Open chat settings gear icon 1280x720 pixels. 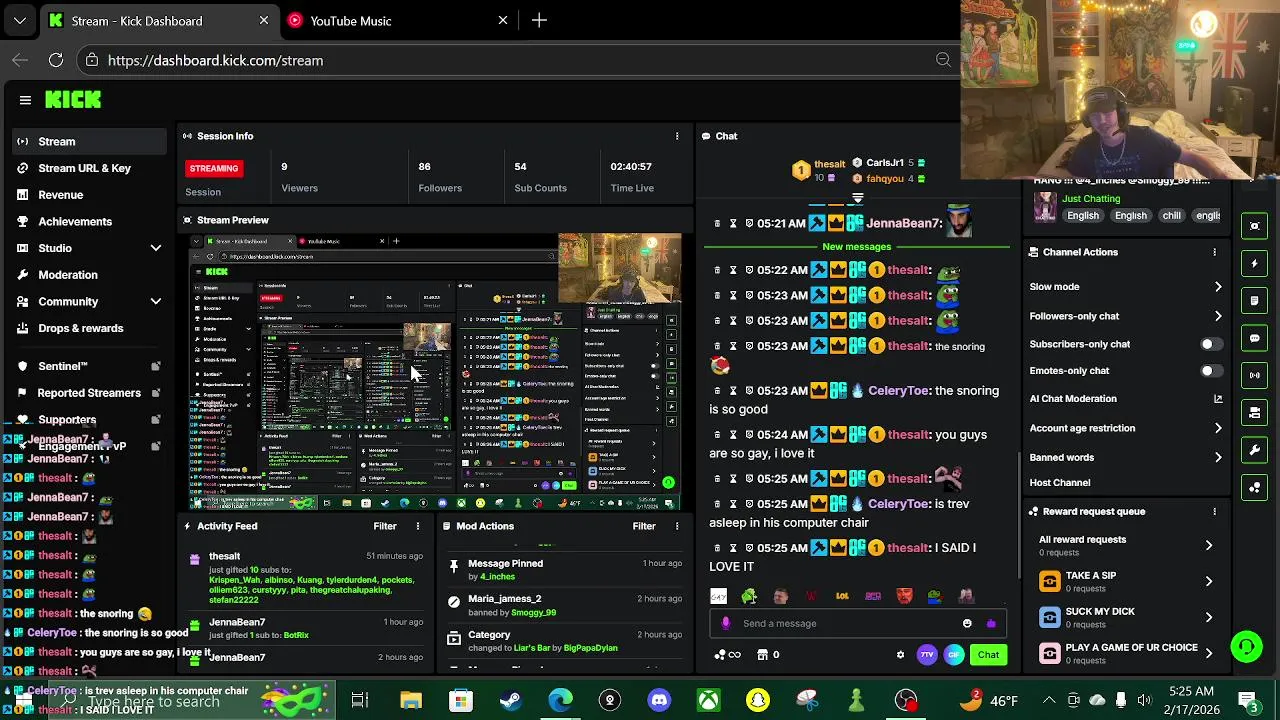tap(900, 655)
